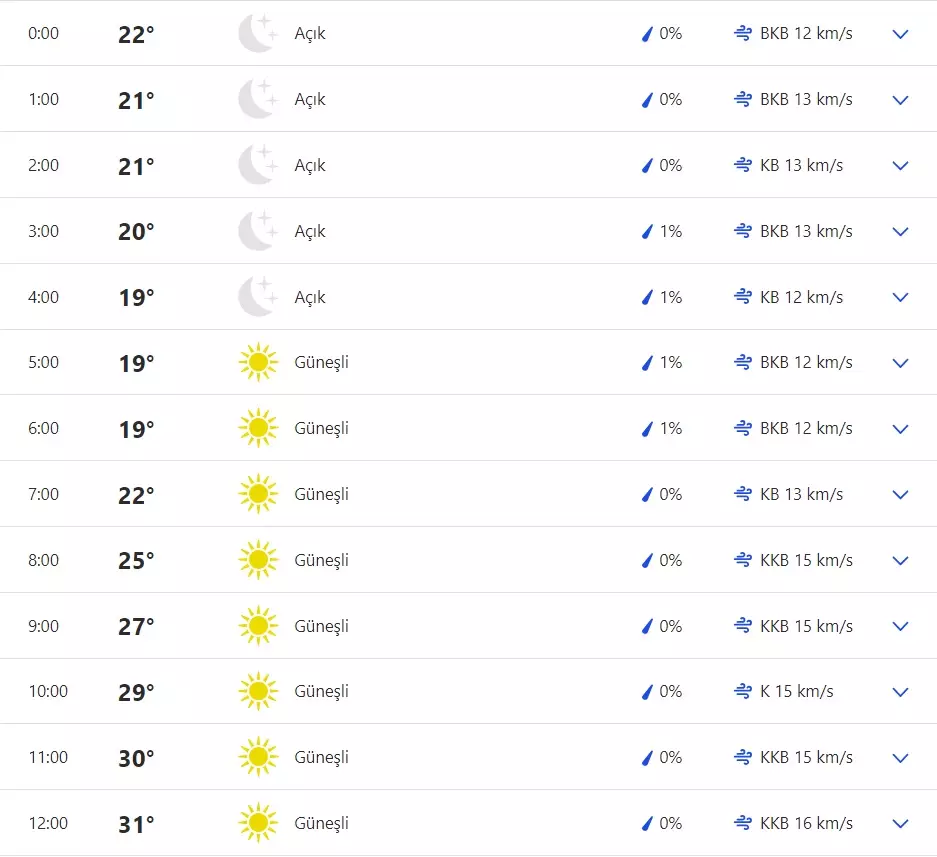937x857 pixels.
Task: Open details for the 7:00 forecast
Action: click(x=900, y=494)
